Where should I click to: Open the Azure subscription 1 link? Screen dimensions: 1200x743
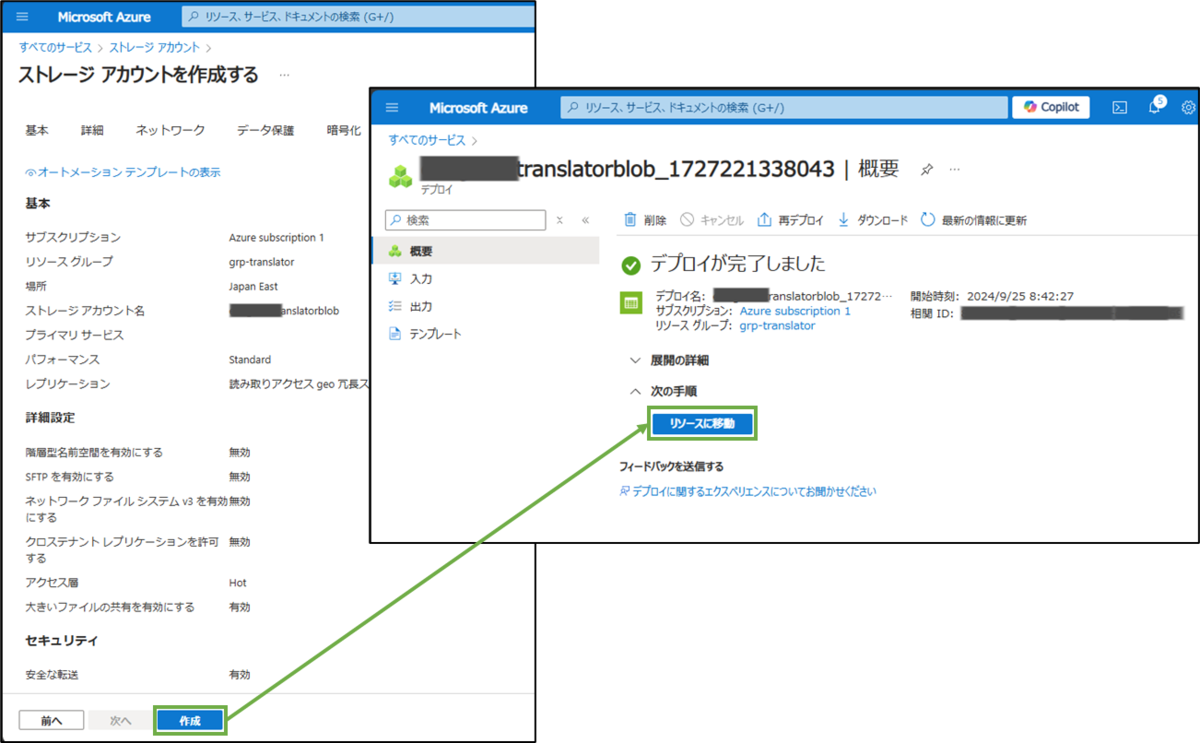795,311
